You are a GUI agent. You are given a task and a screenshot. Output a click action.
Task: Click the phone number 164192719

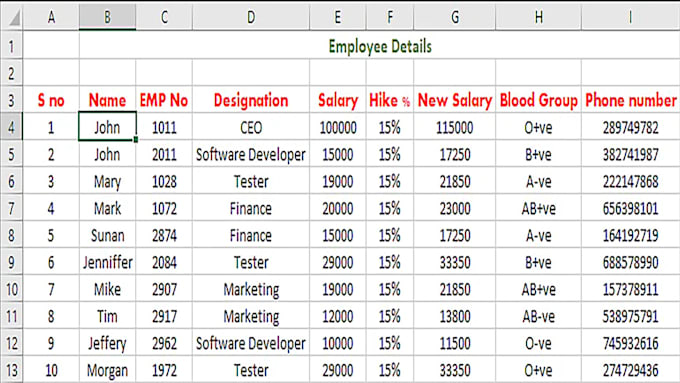click(631, 236)
